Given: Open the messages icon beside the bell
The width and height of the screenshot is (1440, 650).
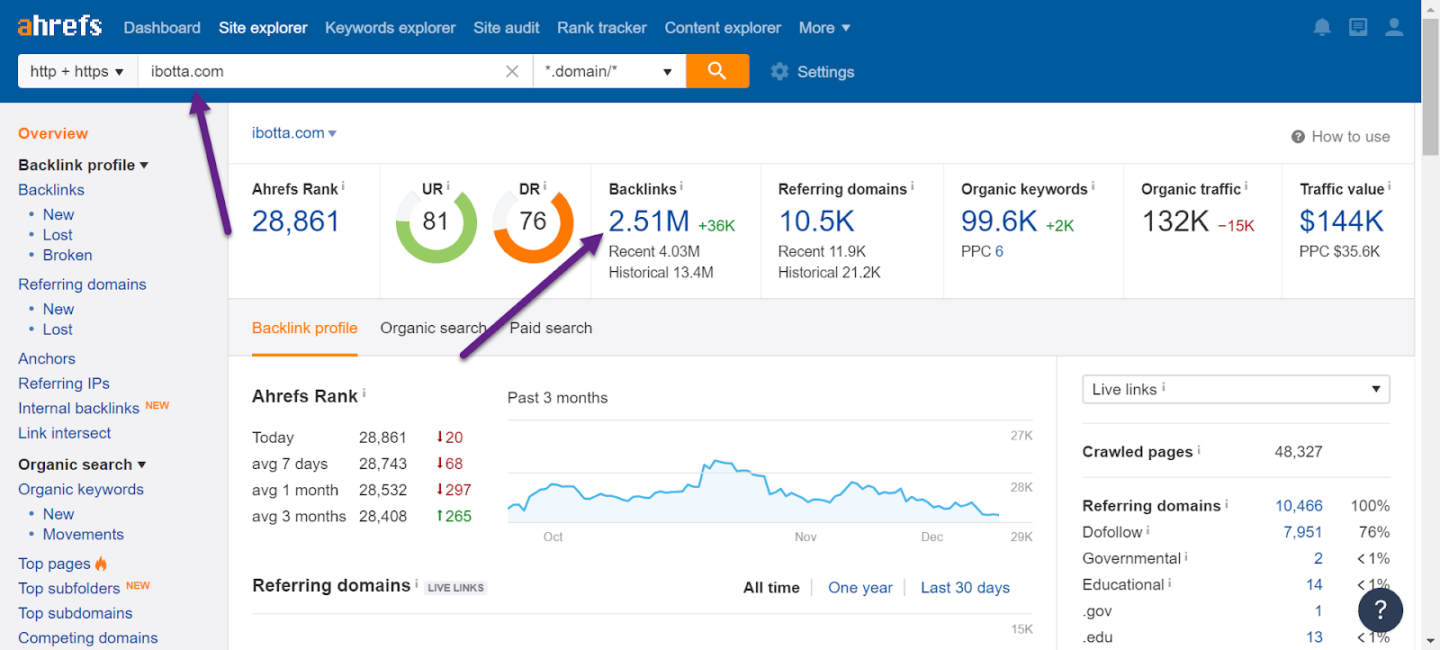Looking at the screenshot, I should pos(1357,28).
